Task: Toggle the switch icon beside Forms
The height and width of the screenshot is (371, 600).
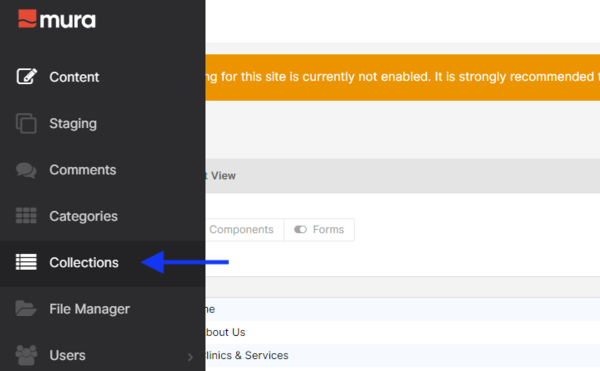Action: [300, 229]
